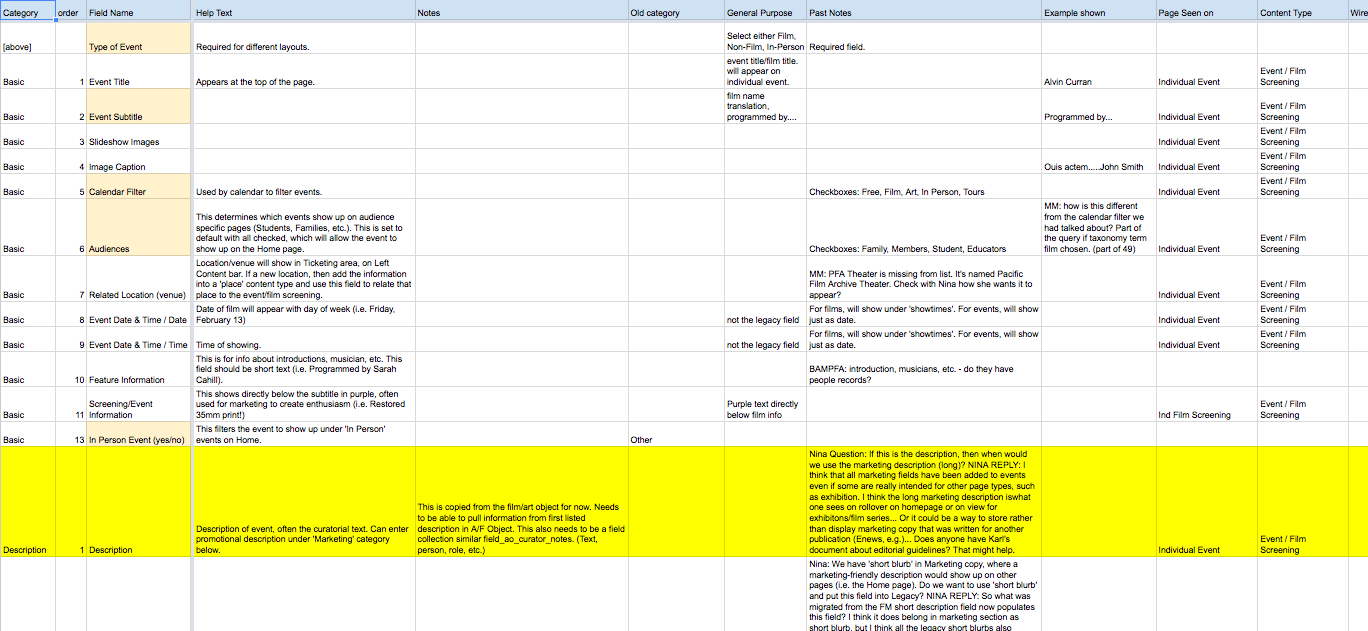Click the 'Feature Information' cell
This screenshot has width=1368, height=631.
coord(138,369)
